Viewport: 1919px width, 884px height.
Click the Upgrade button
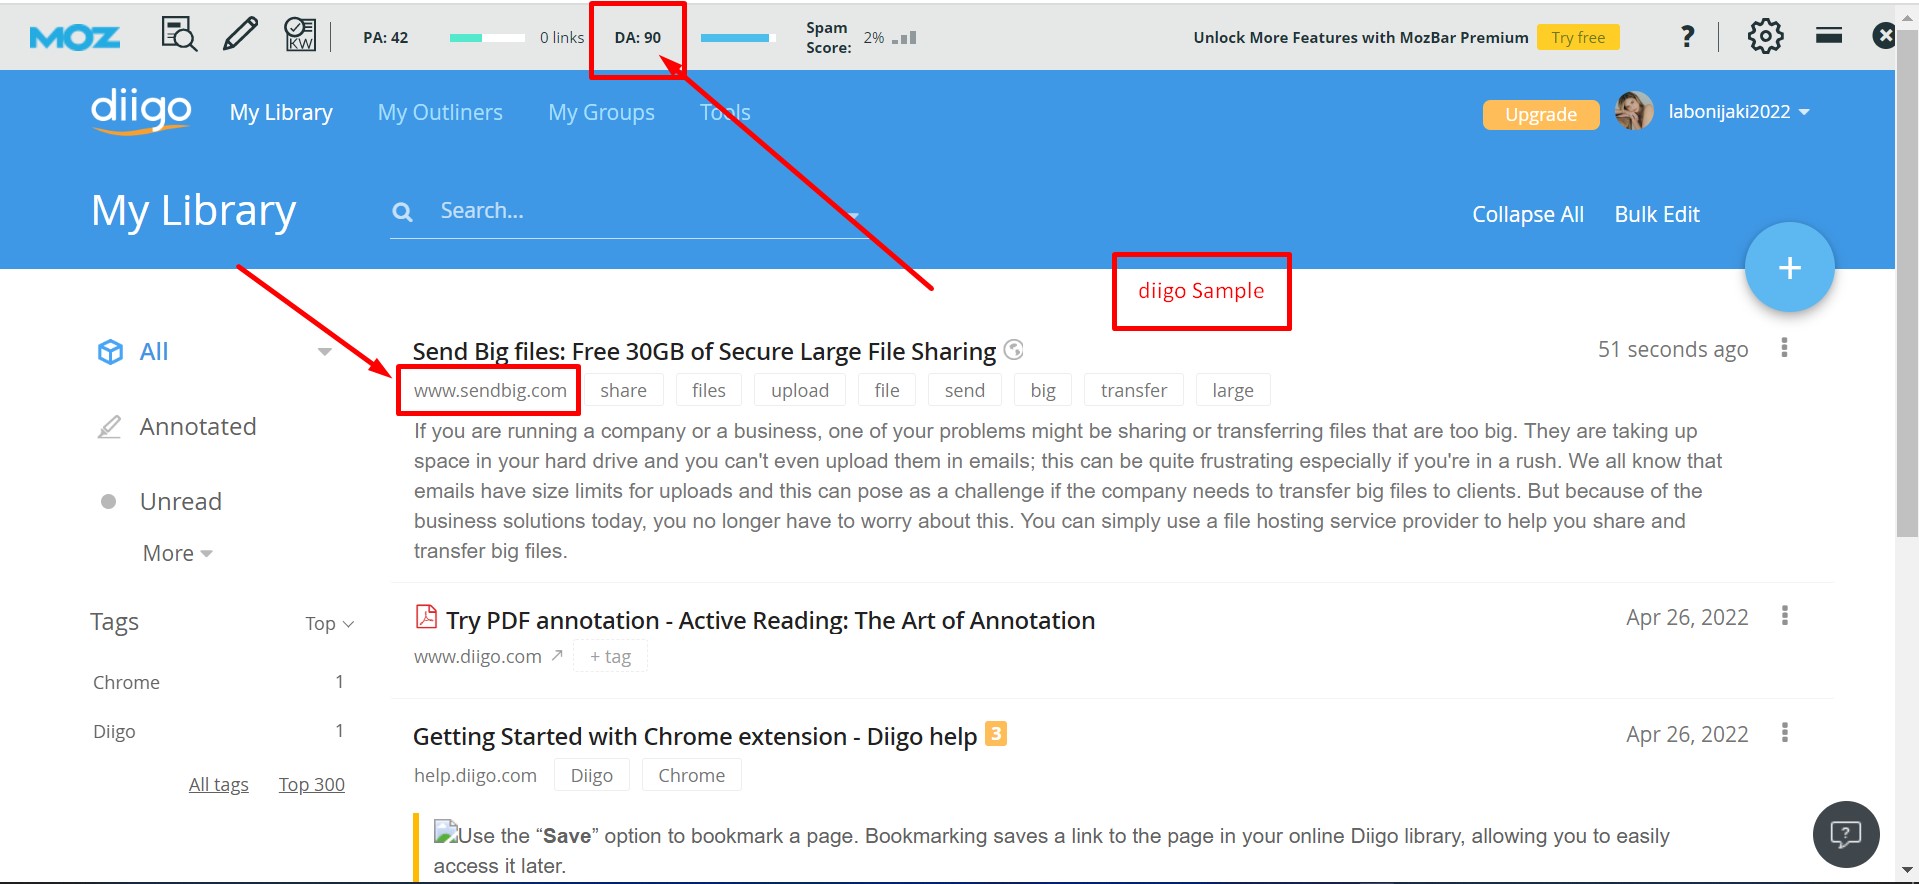[1541, 114]
